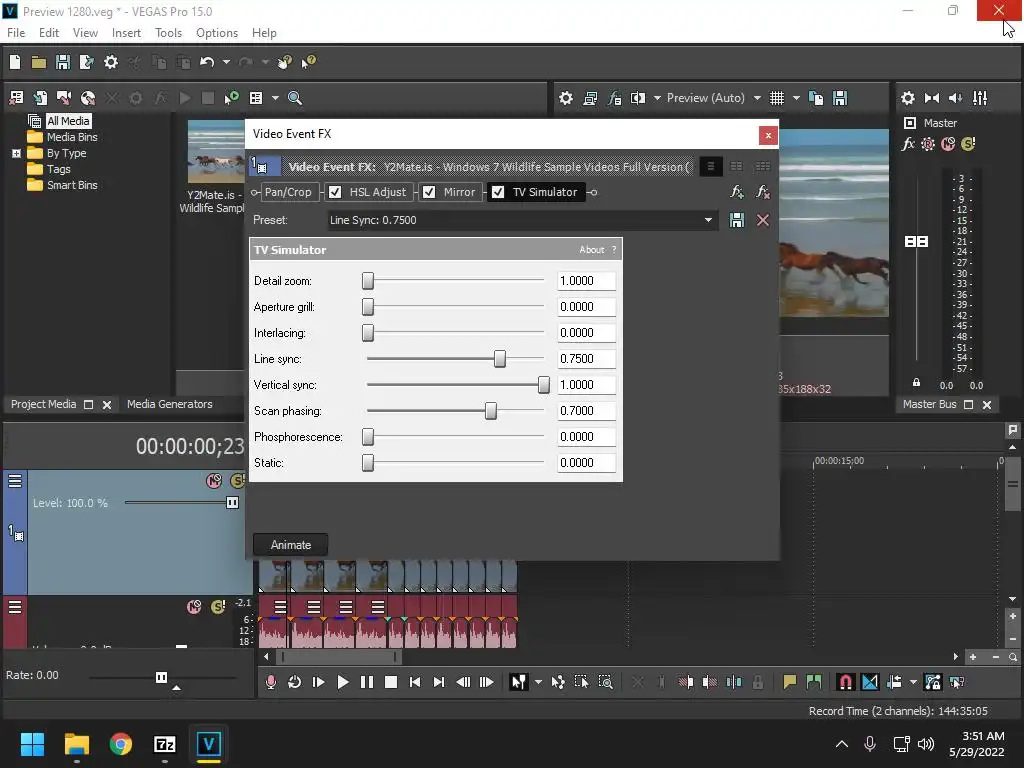Open a project with the folder icon
The image size is (1024, 768).
39,62
